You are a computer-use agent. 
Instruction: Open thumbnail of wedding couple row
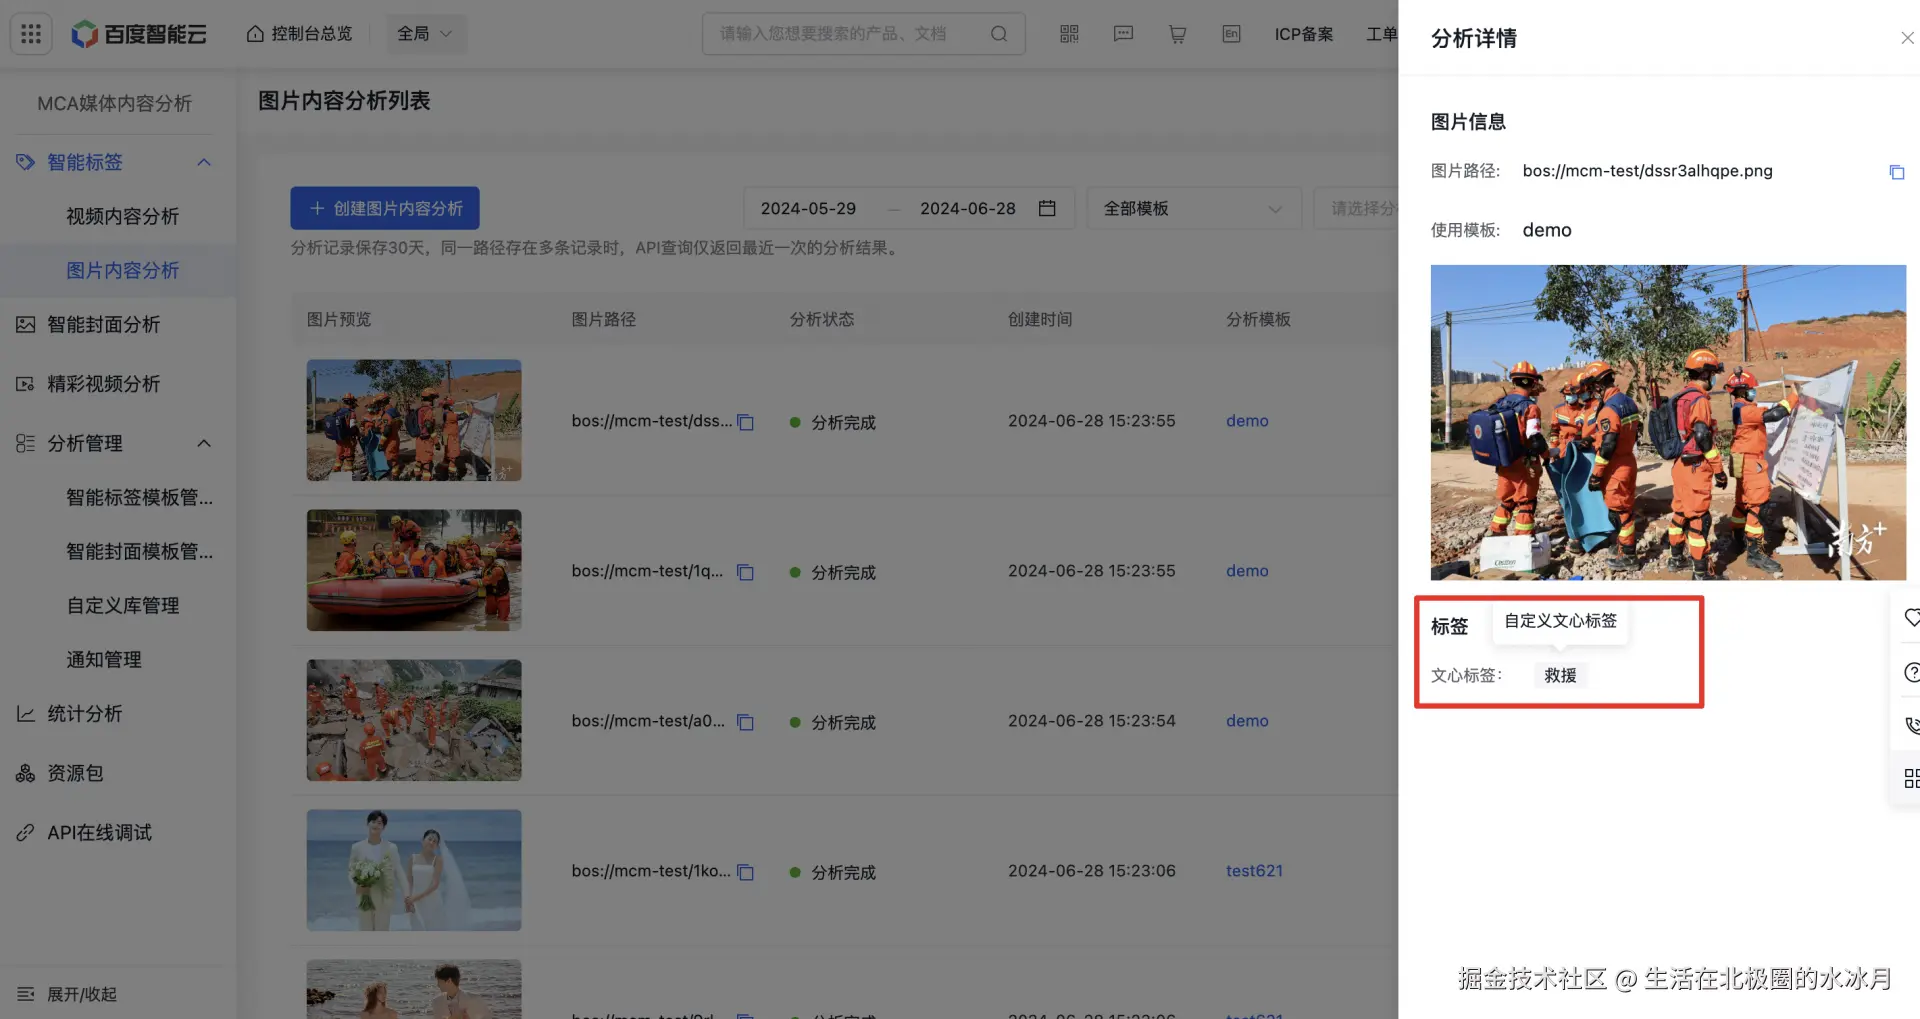pyautogui.click(x=414, y=870)
